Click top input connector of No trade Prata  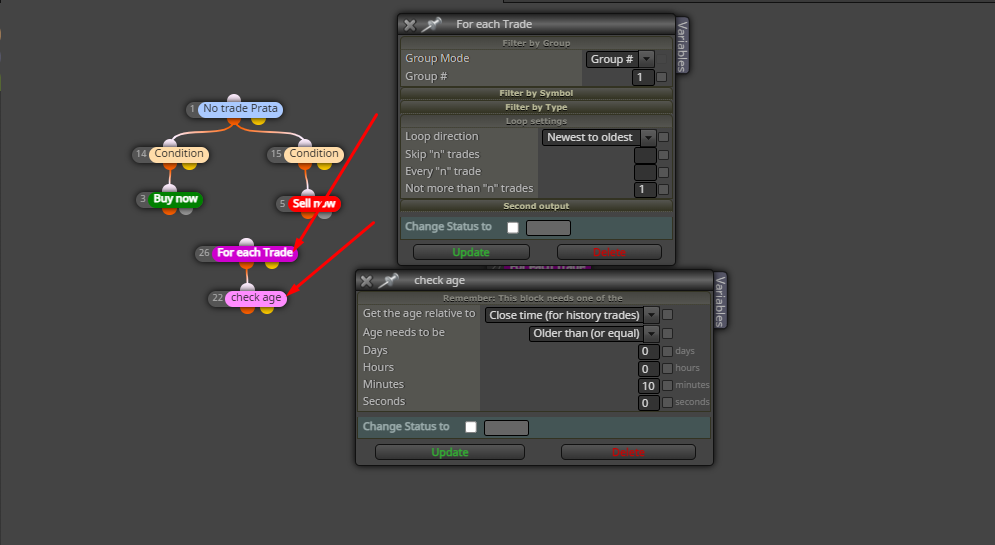(234, 98)
